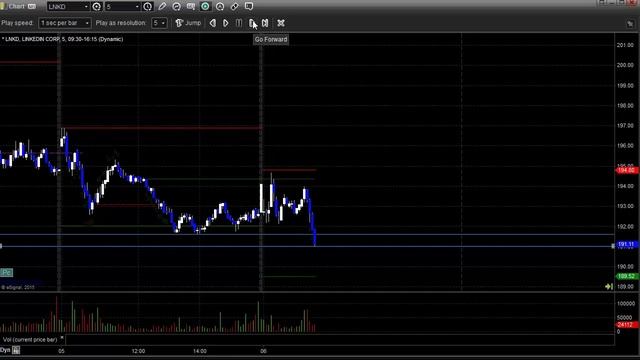The height and width of the screenshot is (360, 640).
Task: Click the Go Forward step button
Action: tap(252, 23)
